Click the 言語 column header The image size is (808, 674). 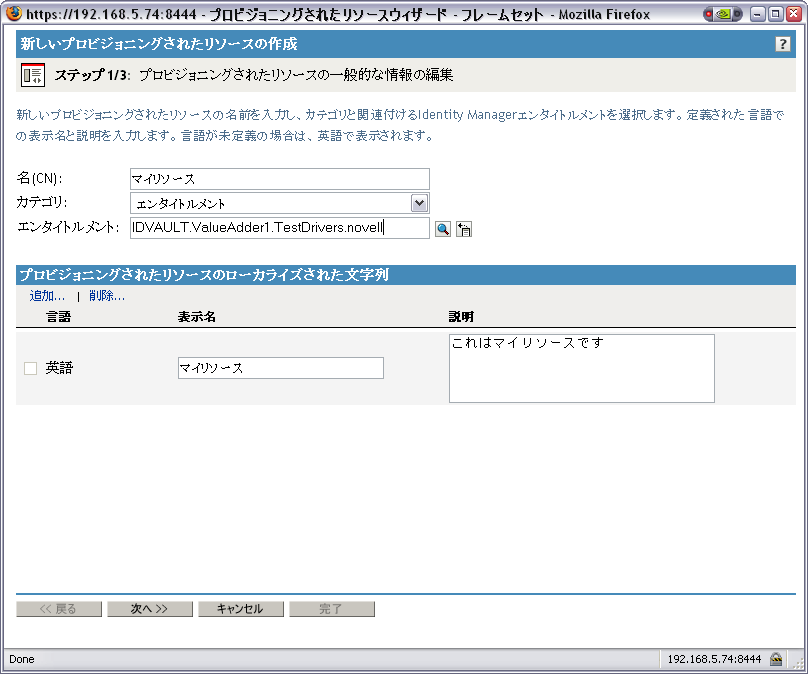tap(58, 316)
